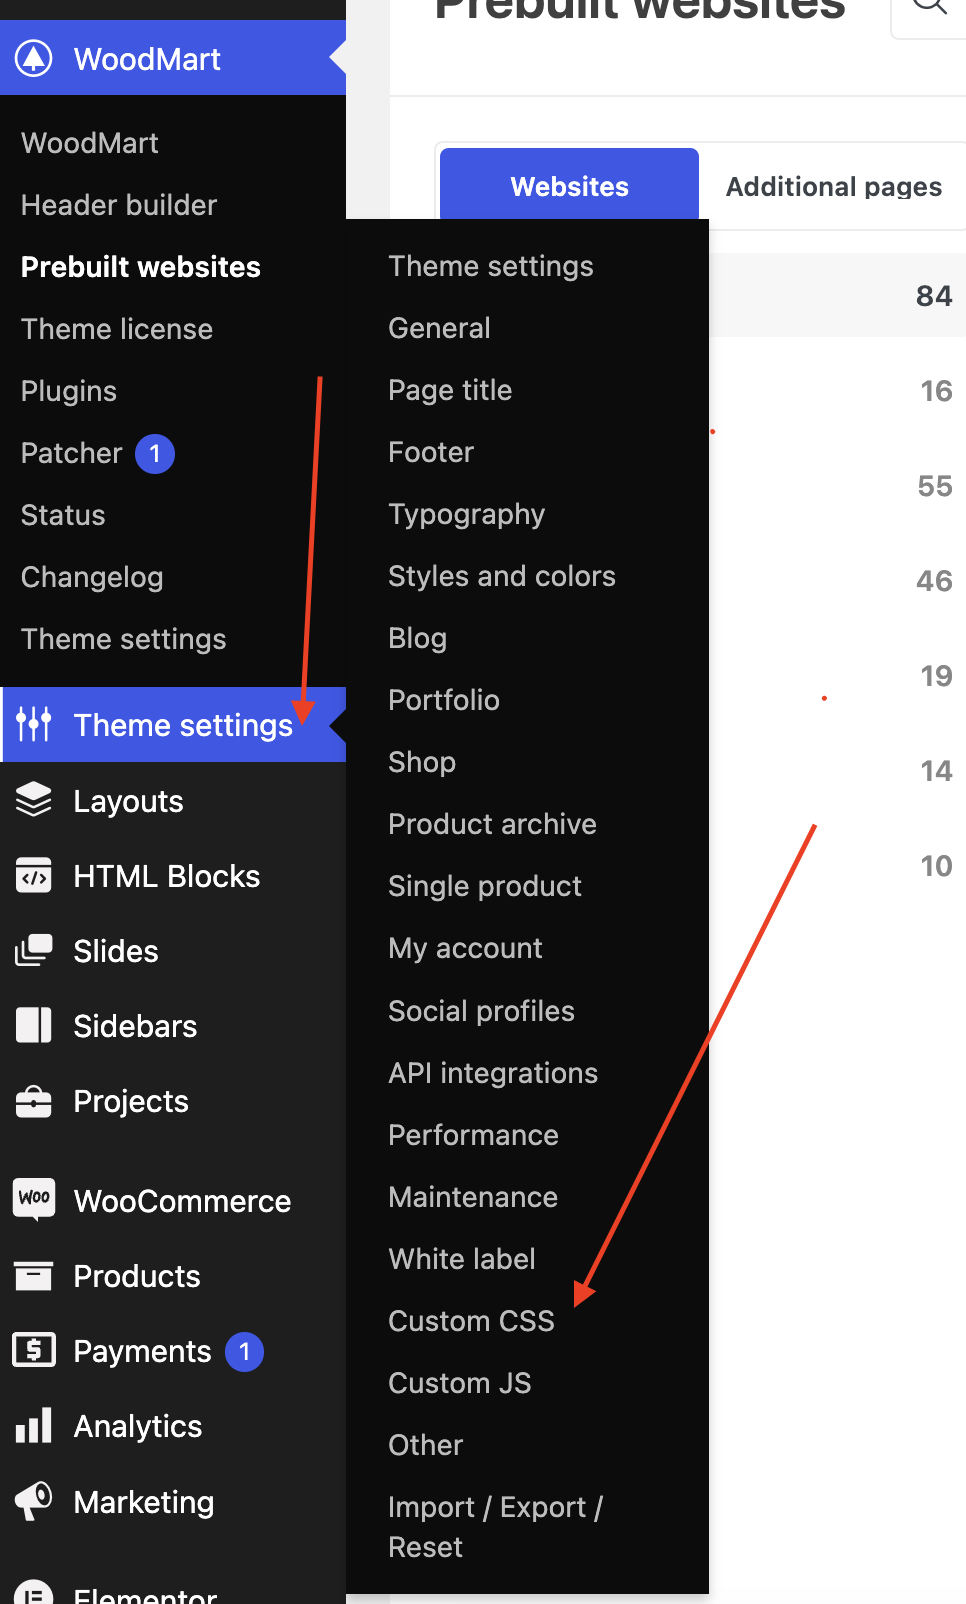Viewport: 966px width, 1604px height.
Task: Click the Theme settings sliders icon
Action: 34,724
